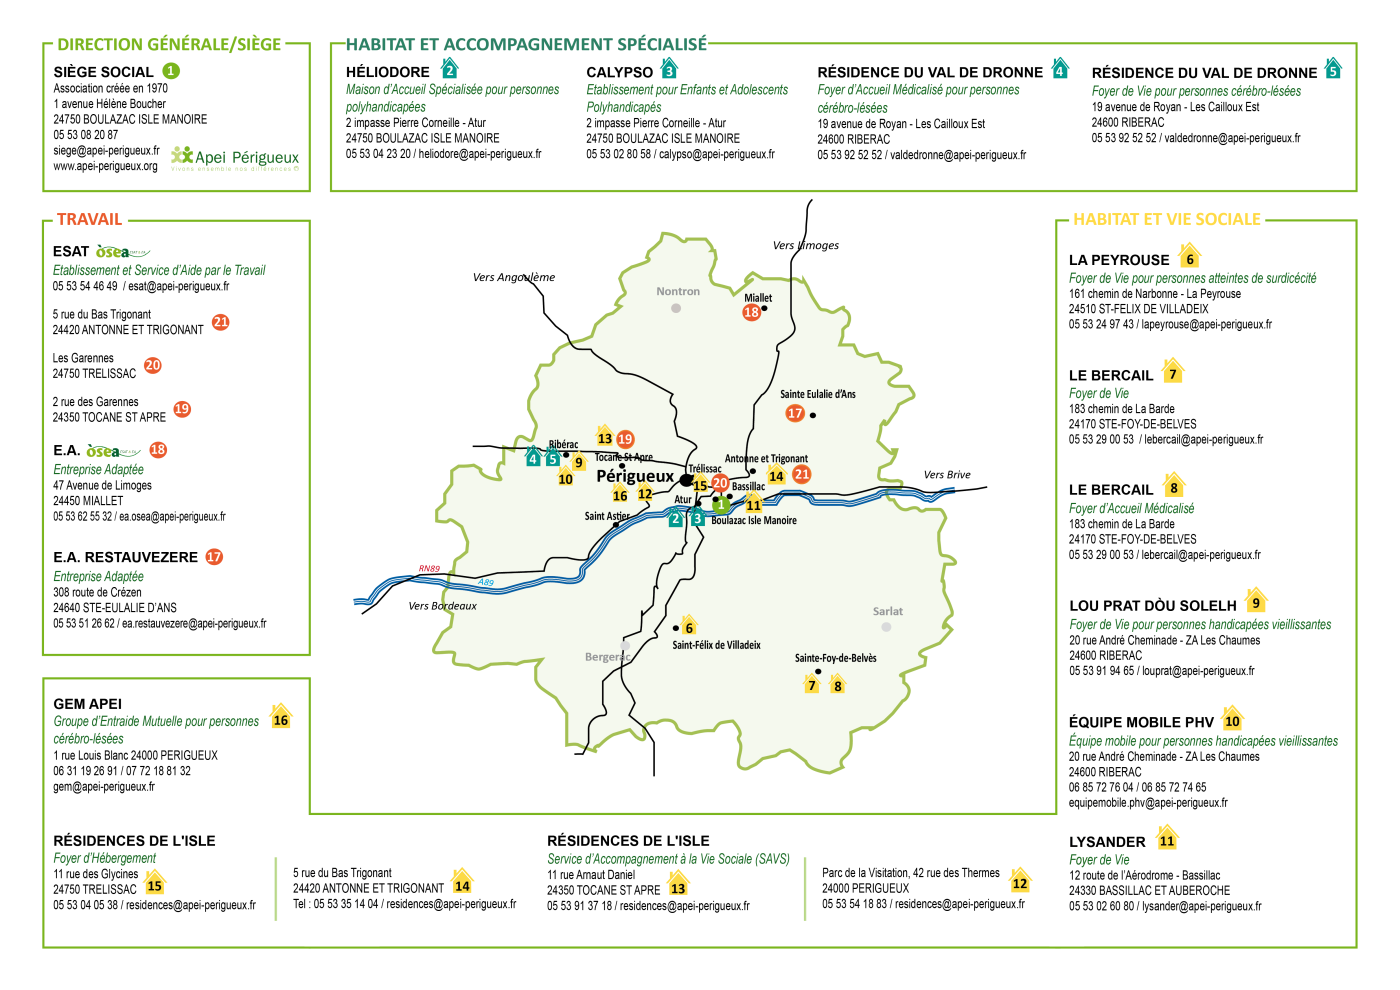Click map marker 7 below Sainte-Foy-de-Belvès

click(x=812, y=684)
